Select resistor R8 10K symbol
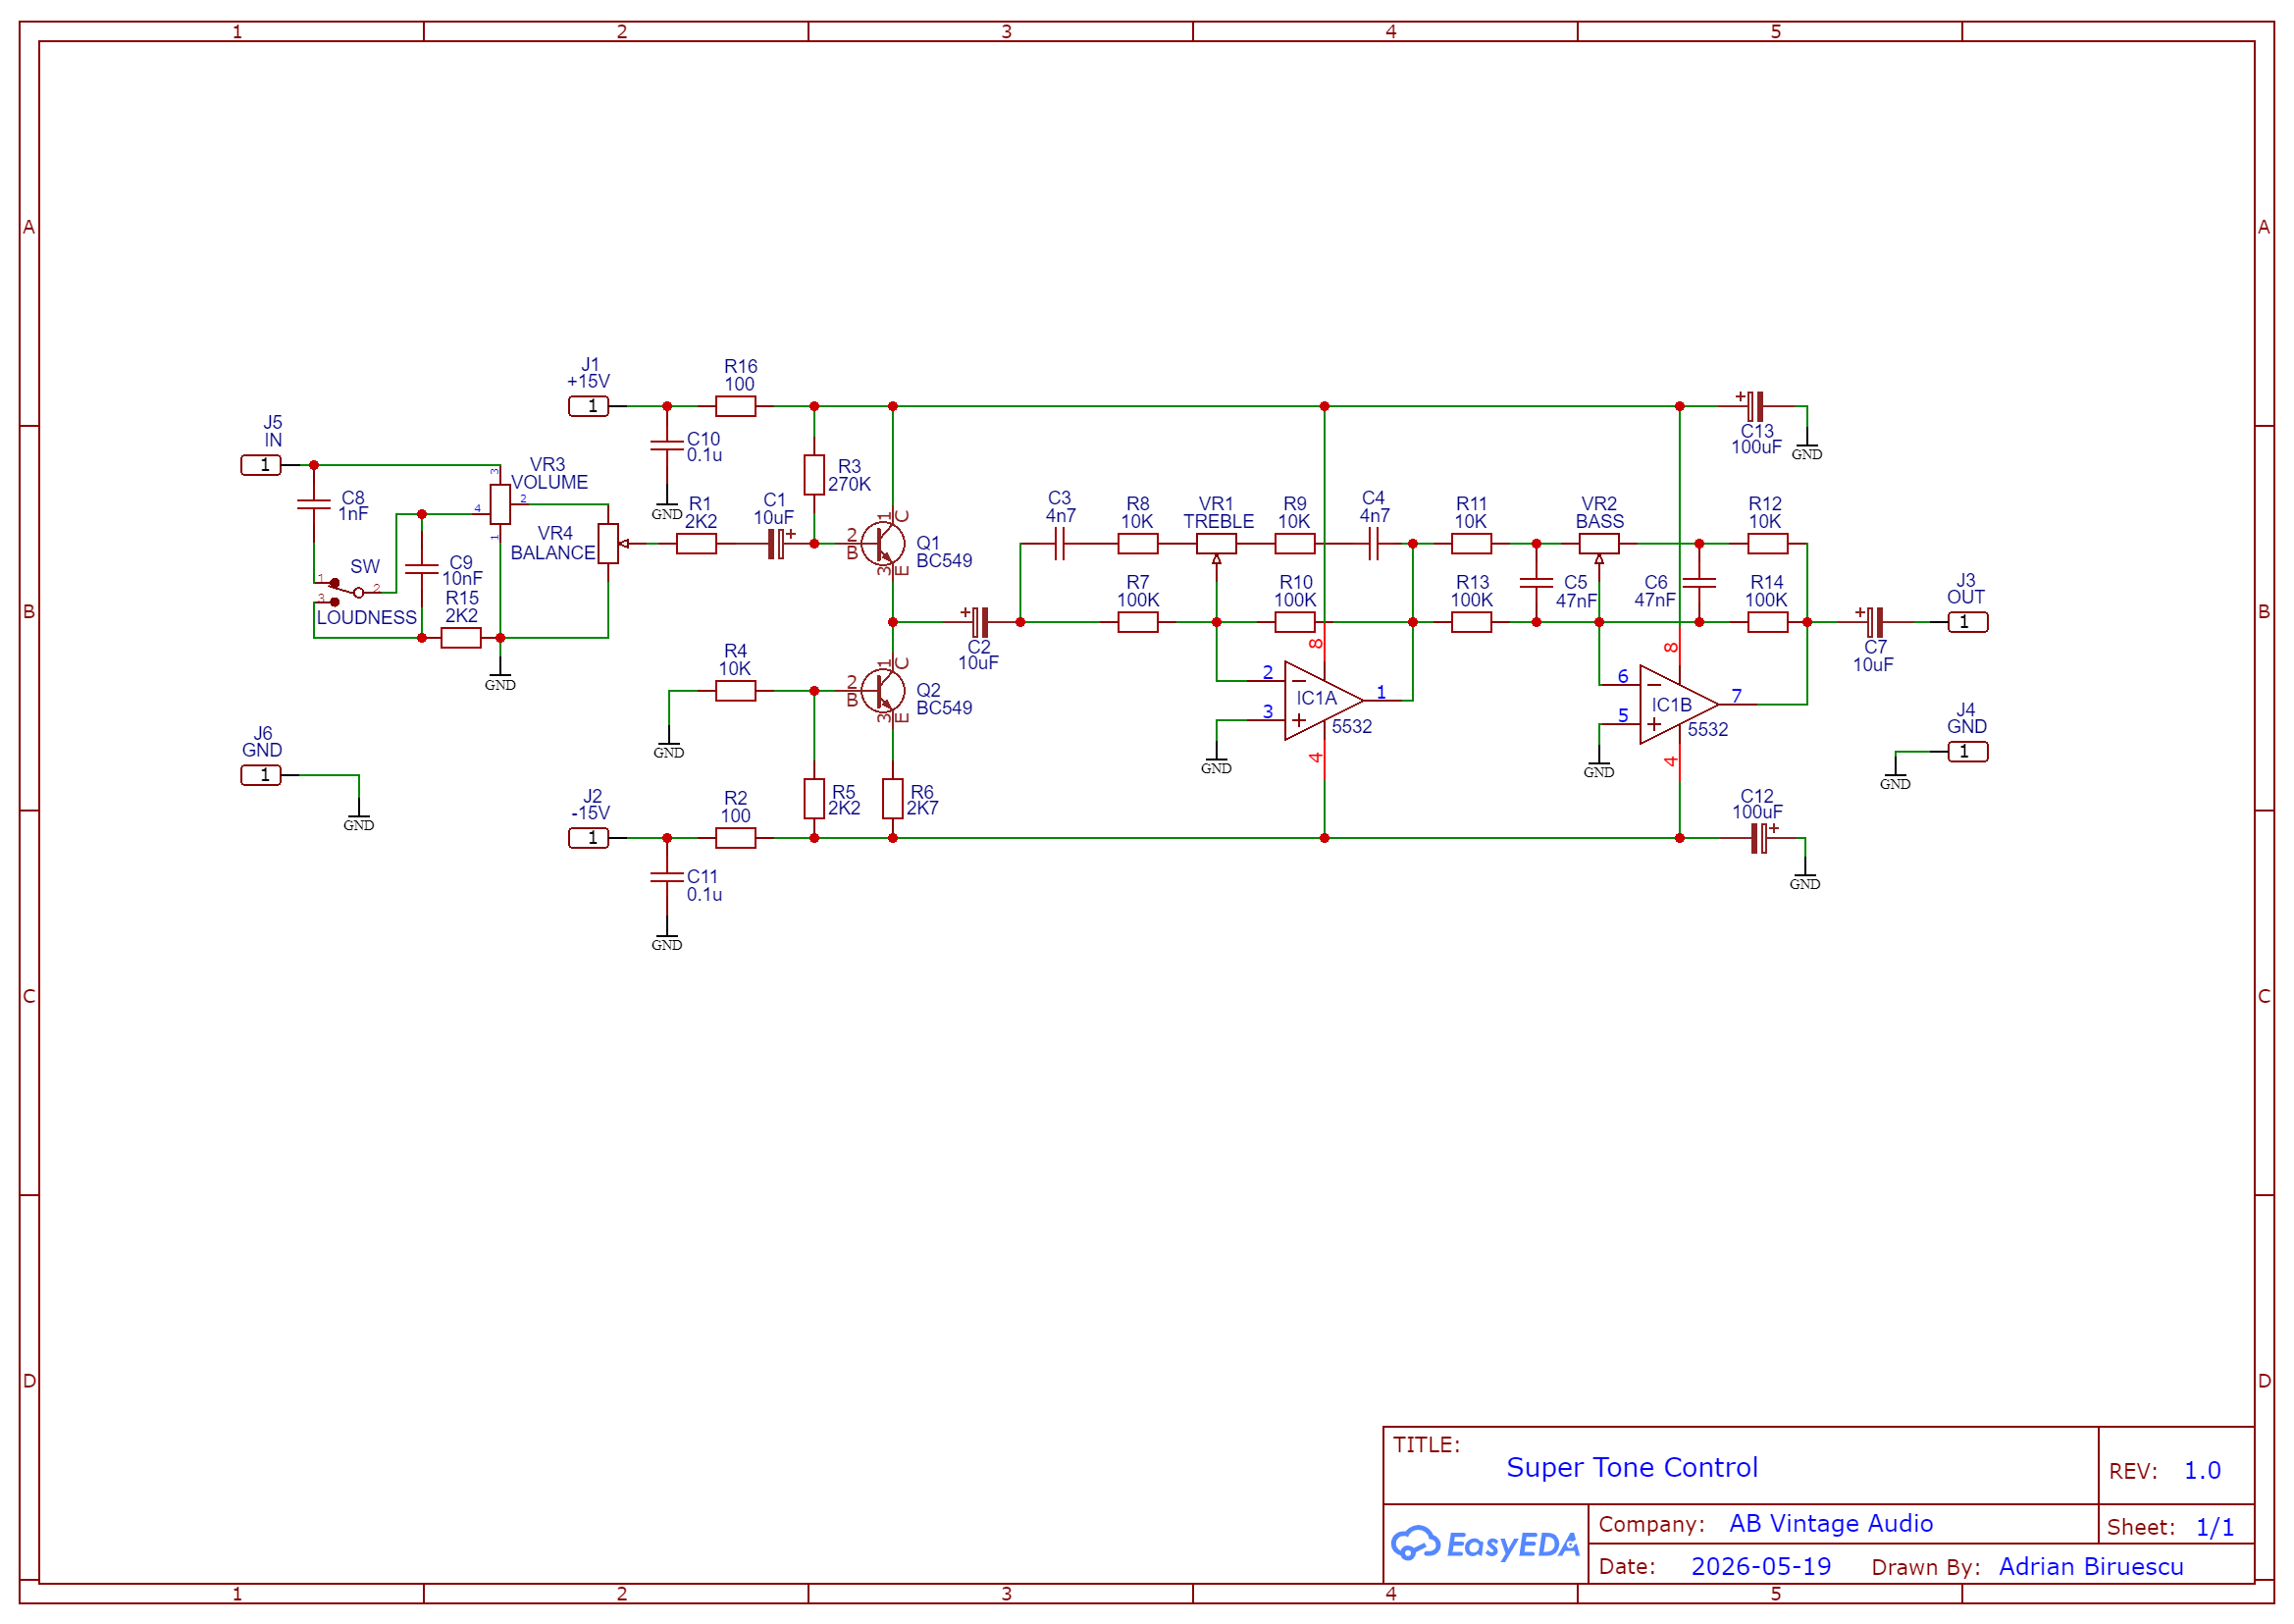Screen dimensions: 2294x1624 click(x=1137, y=544)
